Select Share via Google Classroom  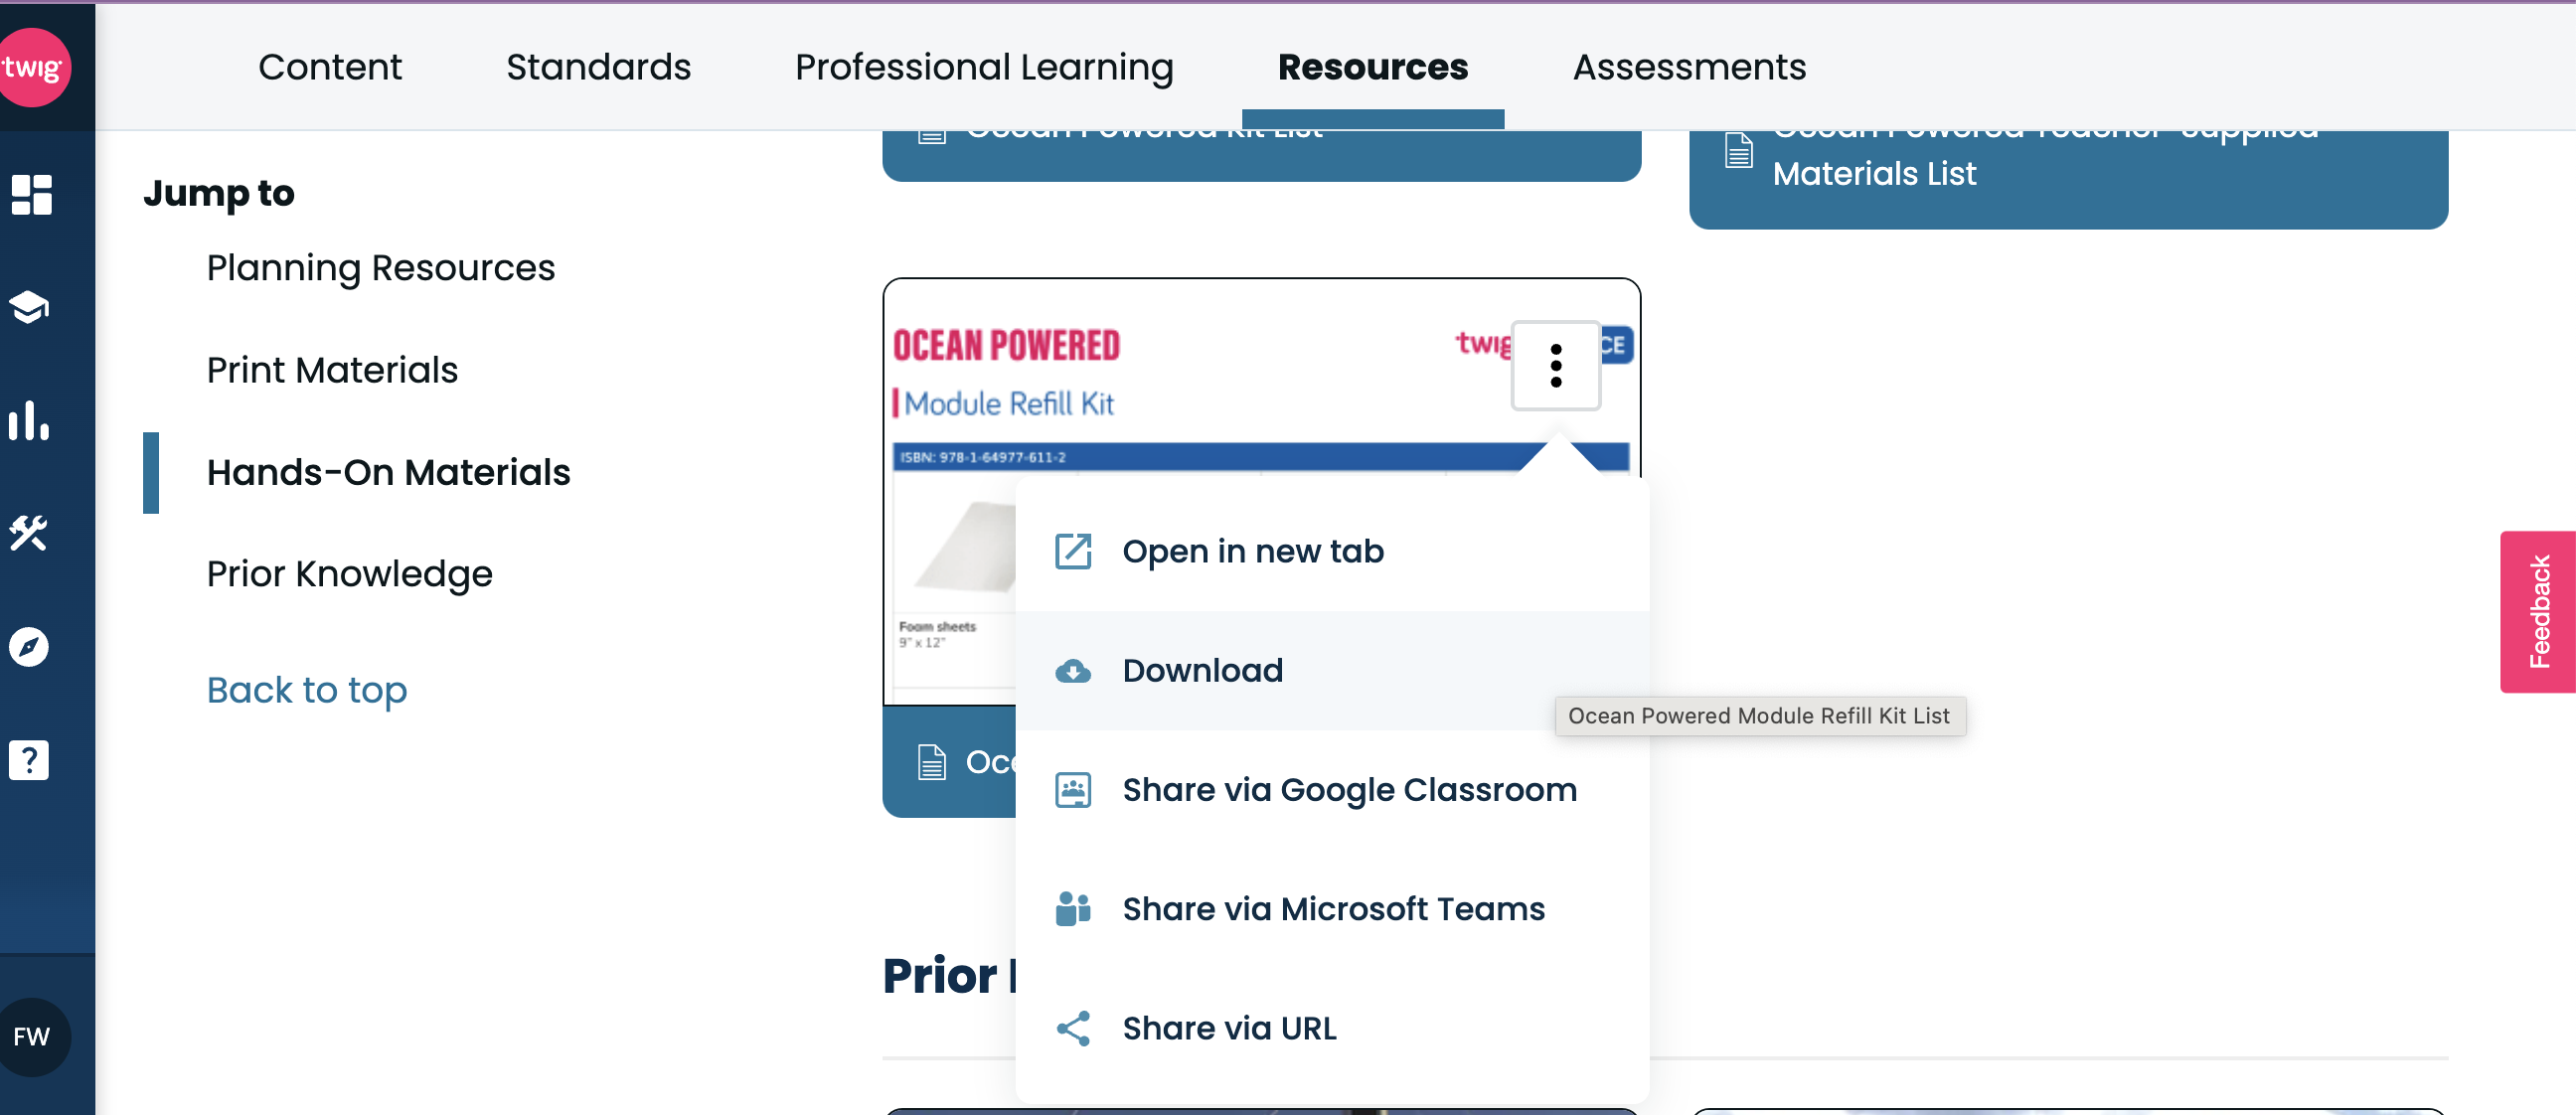coord(1349,789)
